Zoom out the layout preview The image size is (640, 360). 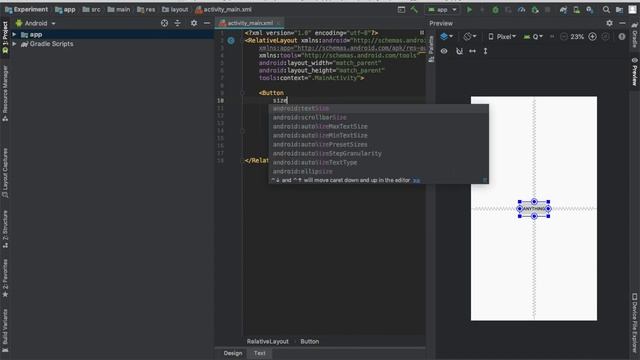point(564,37)
